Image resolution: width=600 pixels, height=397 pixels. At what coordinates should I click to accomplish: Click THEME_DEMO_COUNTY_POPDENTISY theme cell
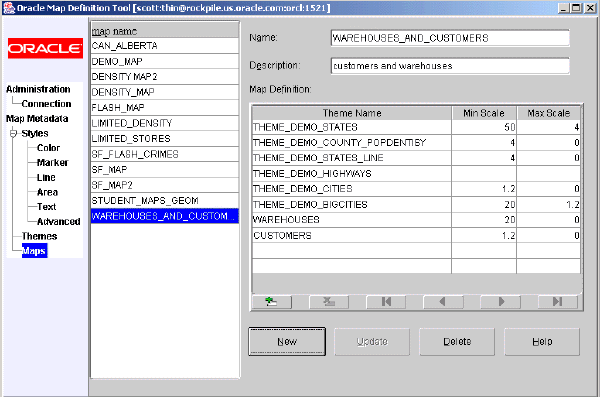352,142
